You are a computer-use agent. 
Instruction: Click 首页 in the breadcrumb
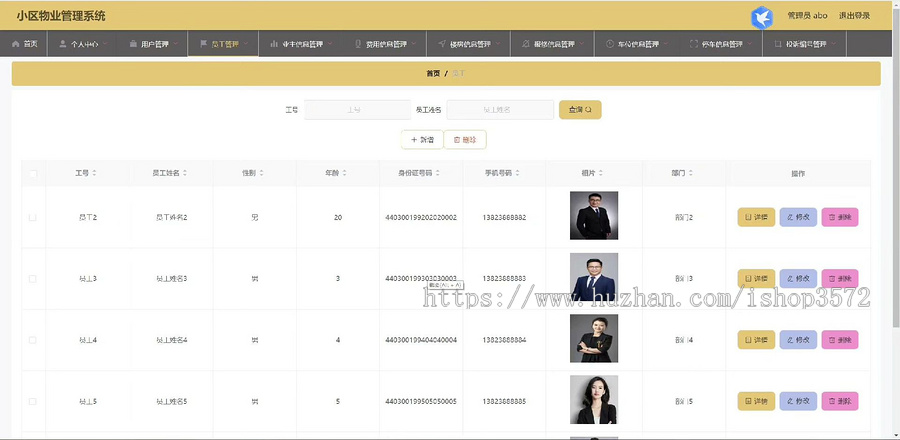coord(433,73)
